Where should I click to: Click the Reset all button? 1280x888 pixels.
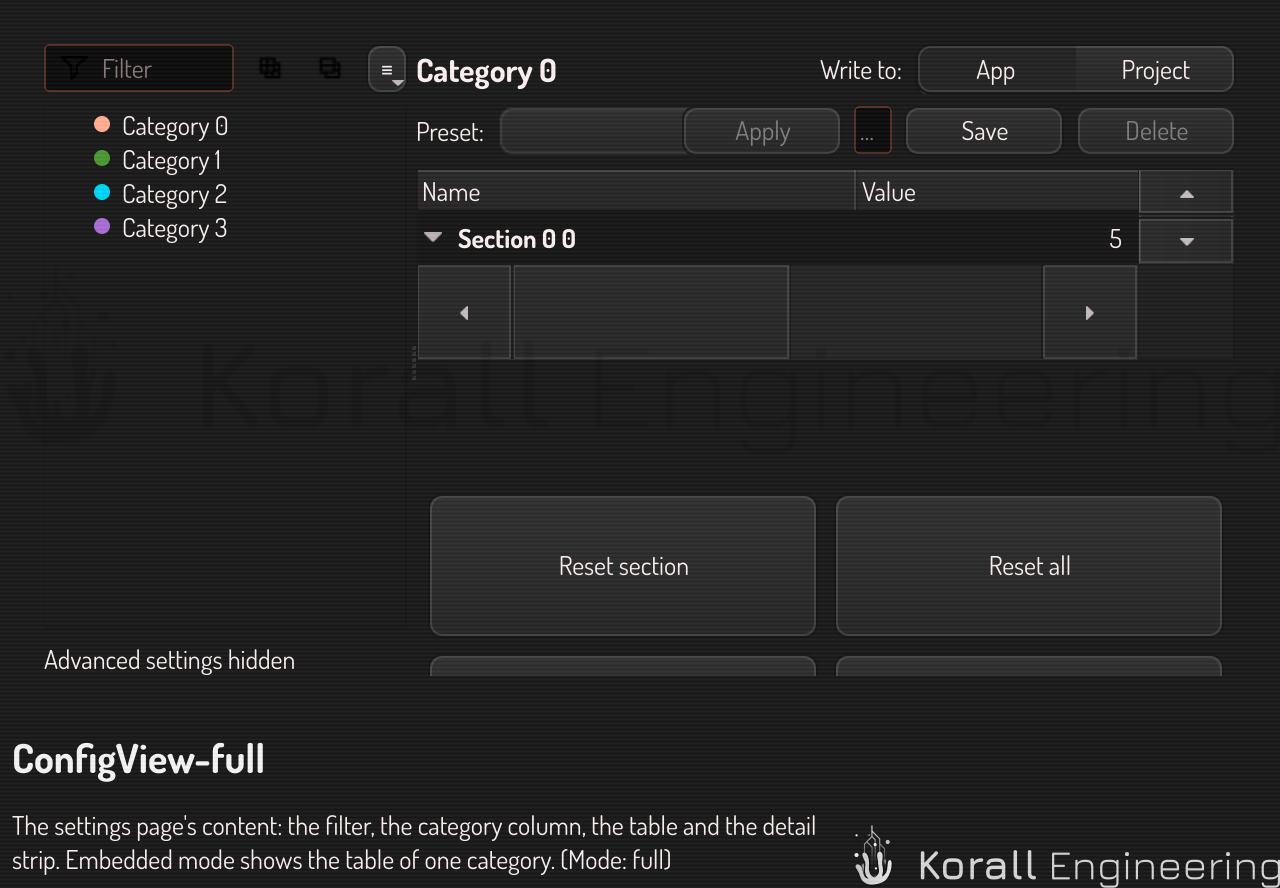(1029, 566)
